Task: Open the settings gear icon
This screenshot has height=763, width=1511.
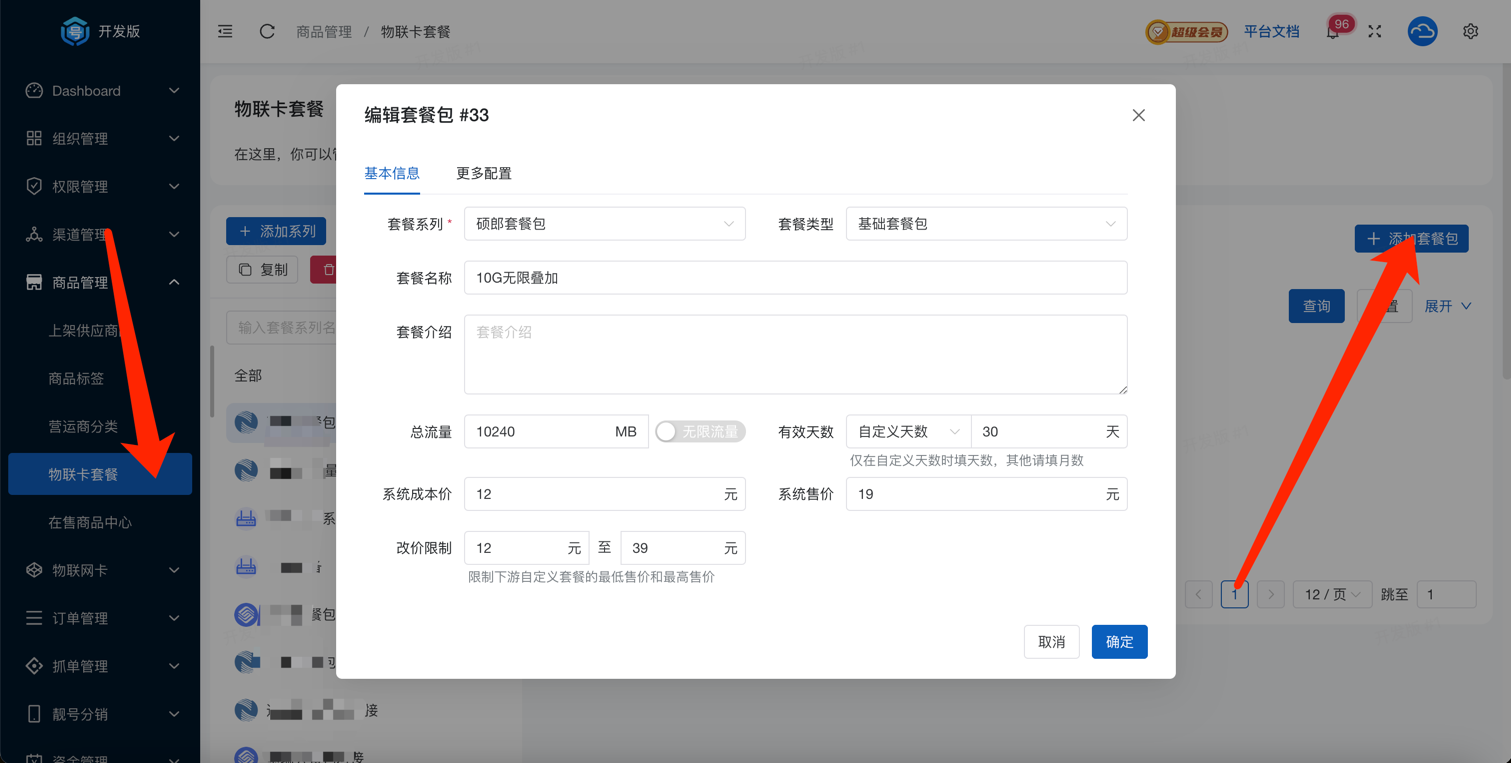Action: (1470, 32)
